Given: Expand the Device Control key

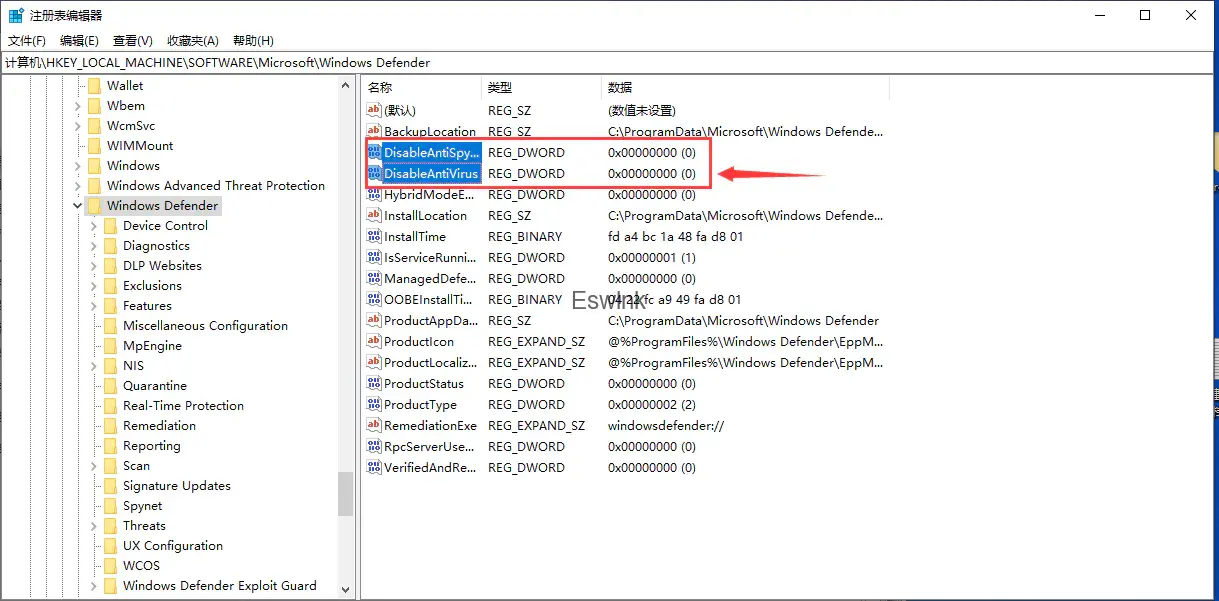Looking at the screenshot, I should (x=94, y=226).
